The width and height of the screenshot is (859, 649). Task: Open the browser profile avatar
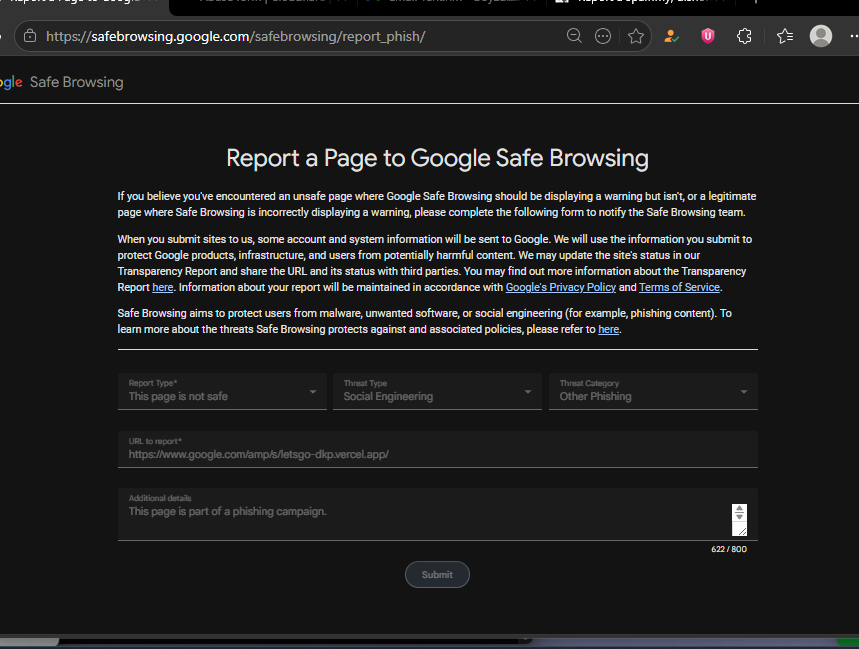coord(821,36)
